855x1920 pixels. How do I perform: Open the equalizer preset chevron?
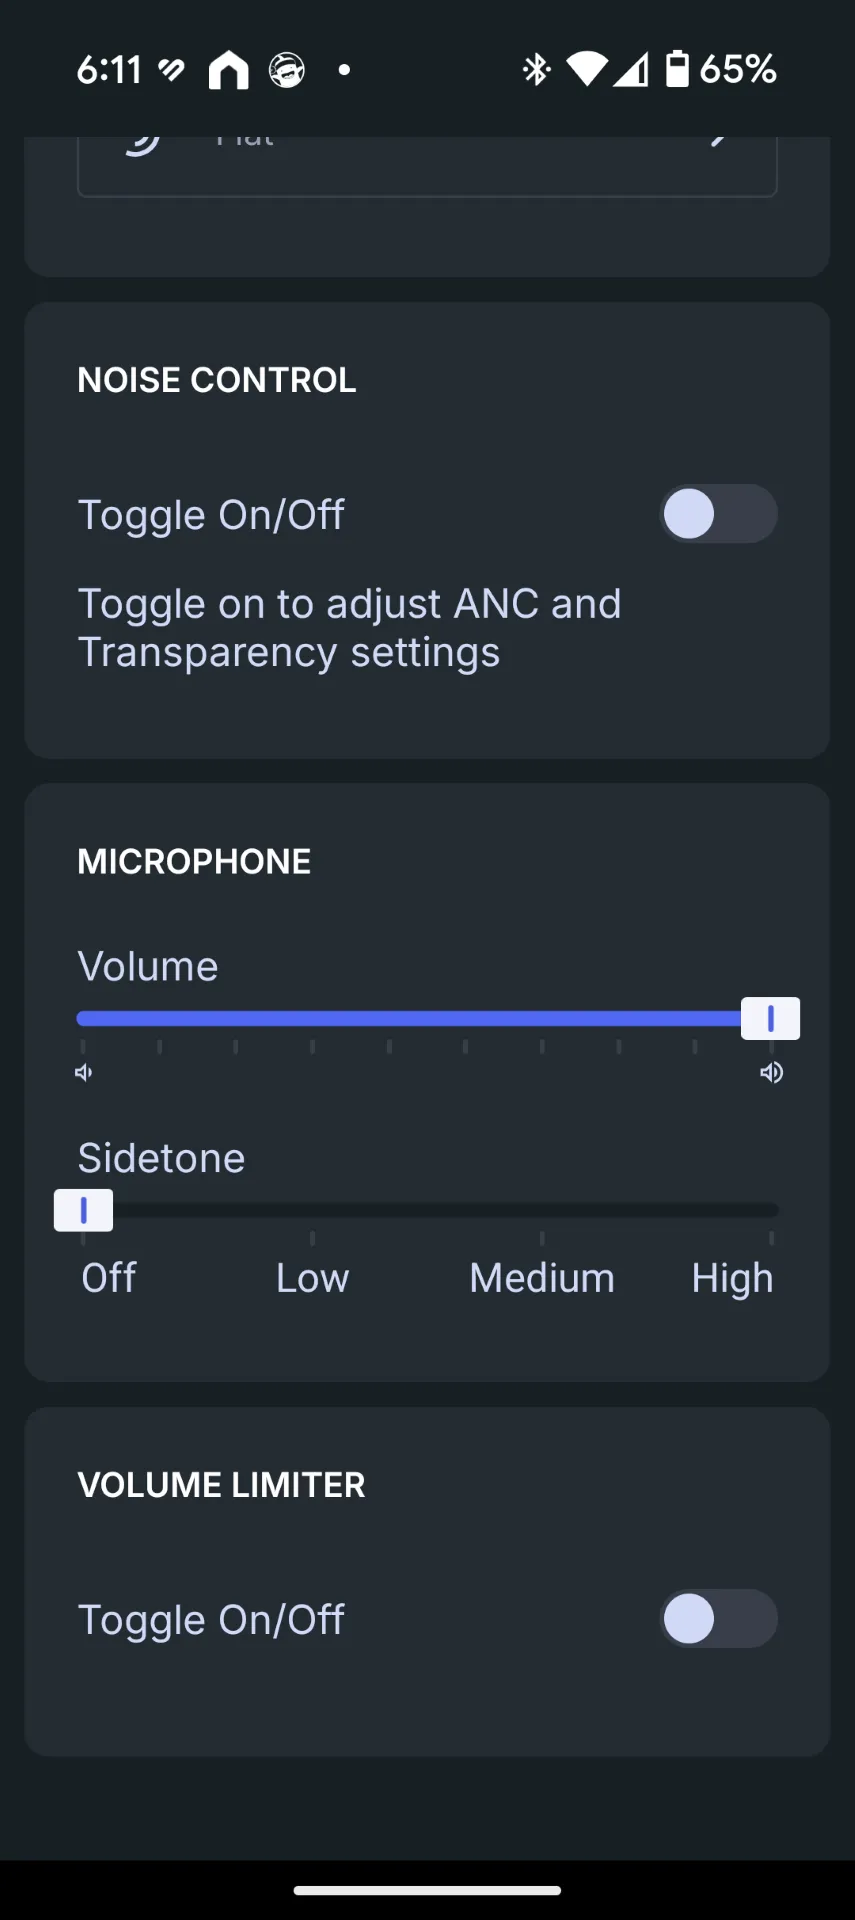[x=717, y=140]
